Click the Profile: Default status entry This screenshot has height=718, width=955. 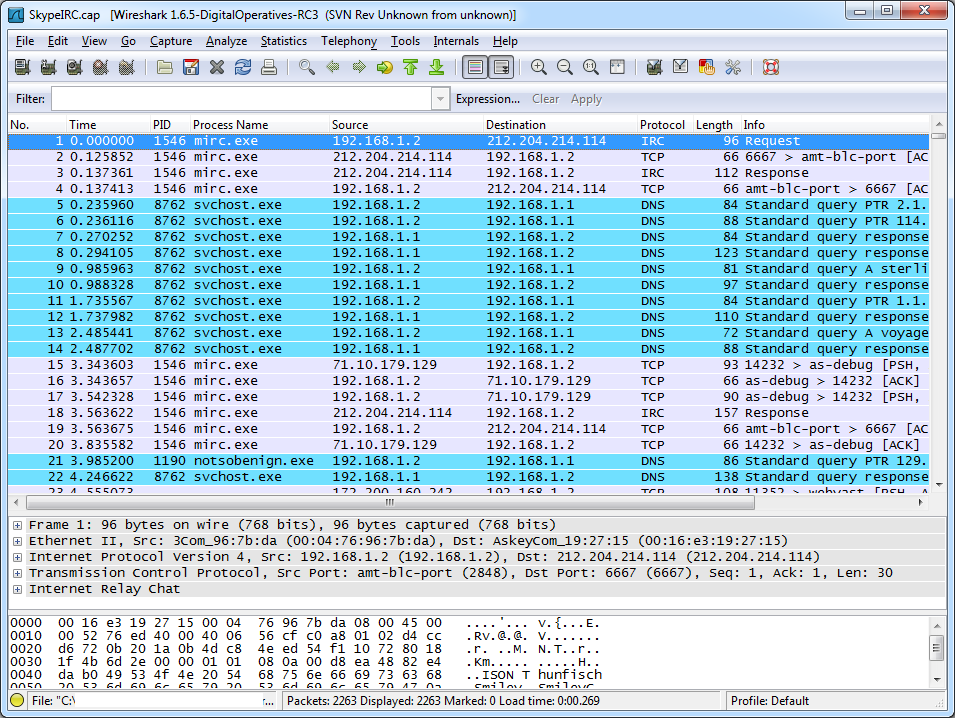click(770, 700)
